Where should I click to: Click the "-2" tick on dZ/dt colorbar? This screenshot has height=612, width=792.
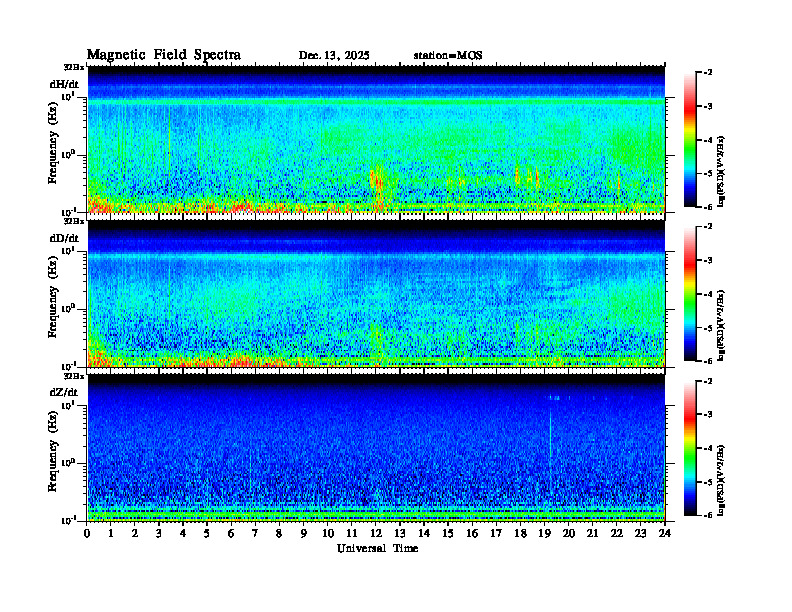pyautogui.click(x=709, y=381)
